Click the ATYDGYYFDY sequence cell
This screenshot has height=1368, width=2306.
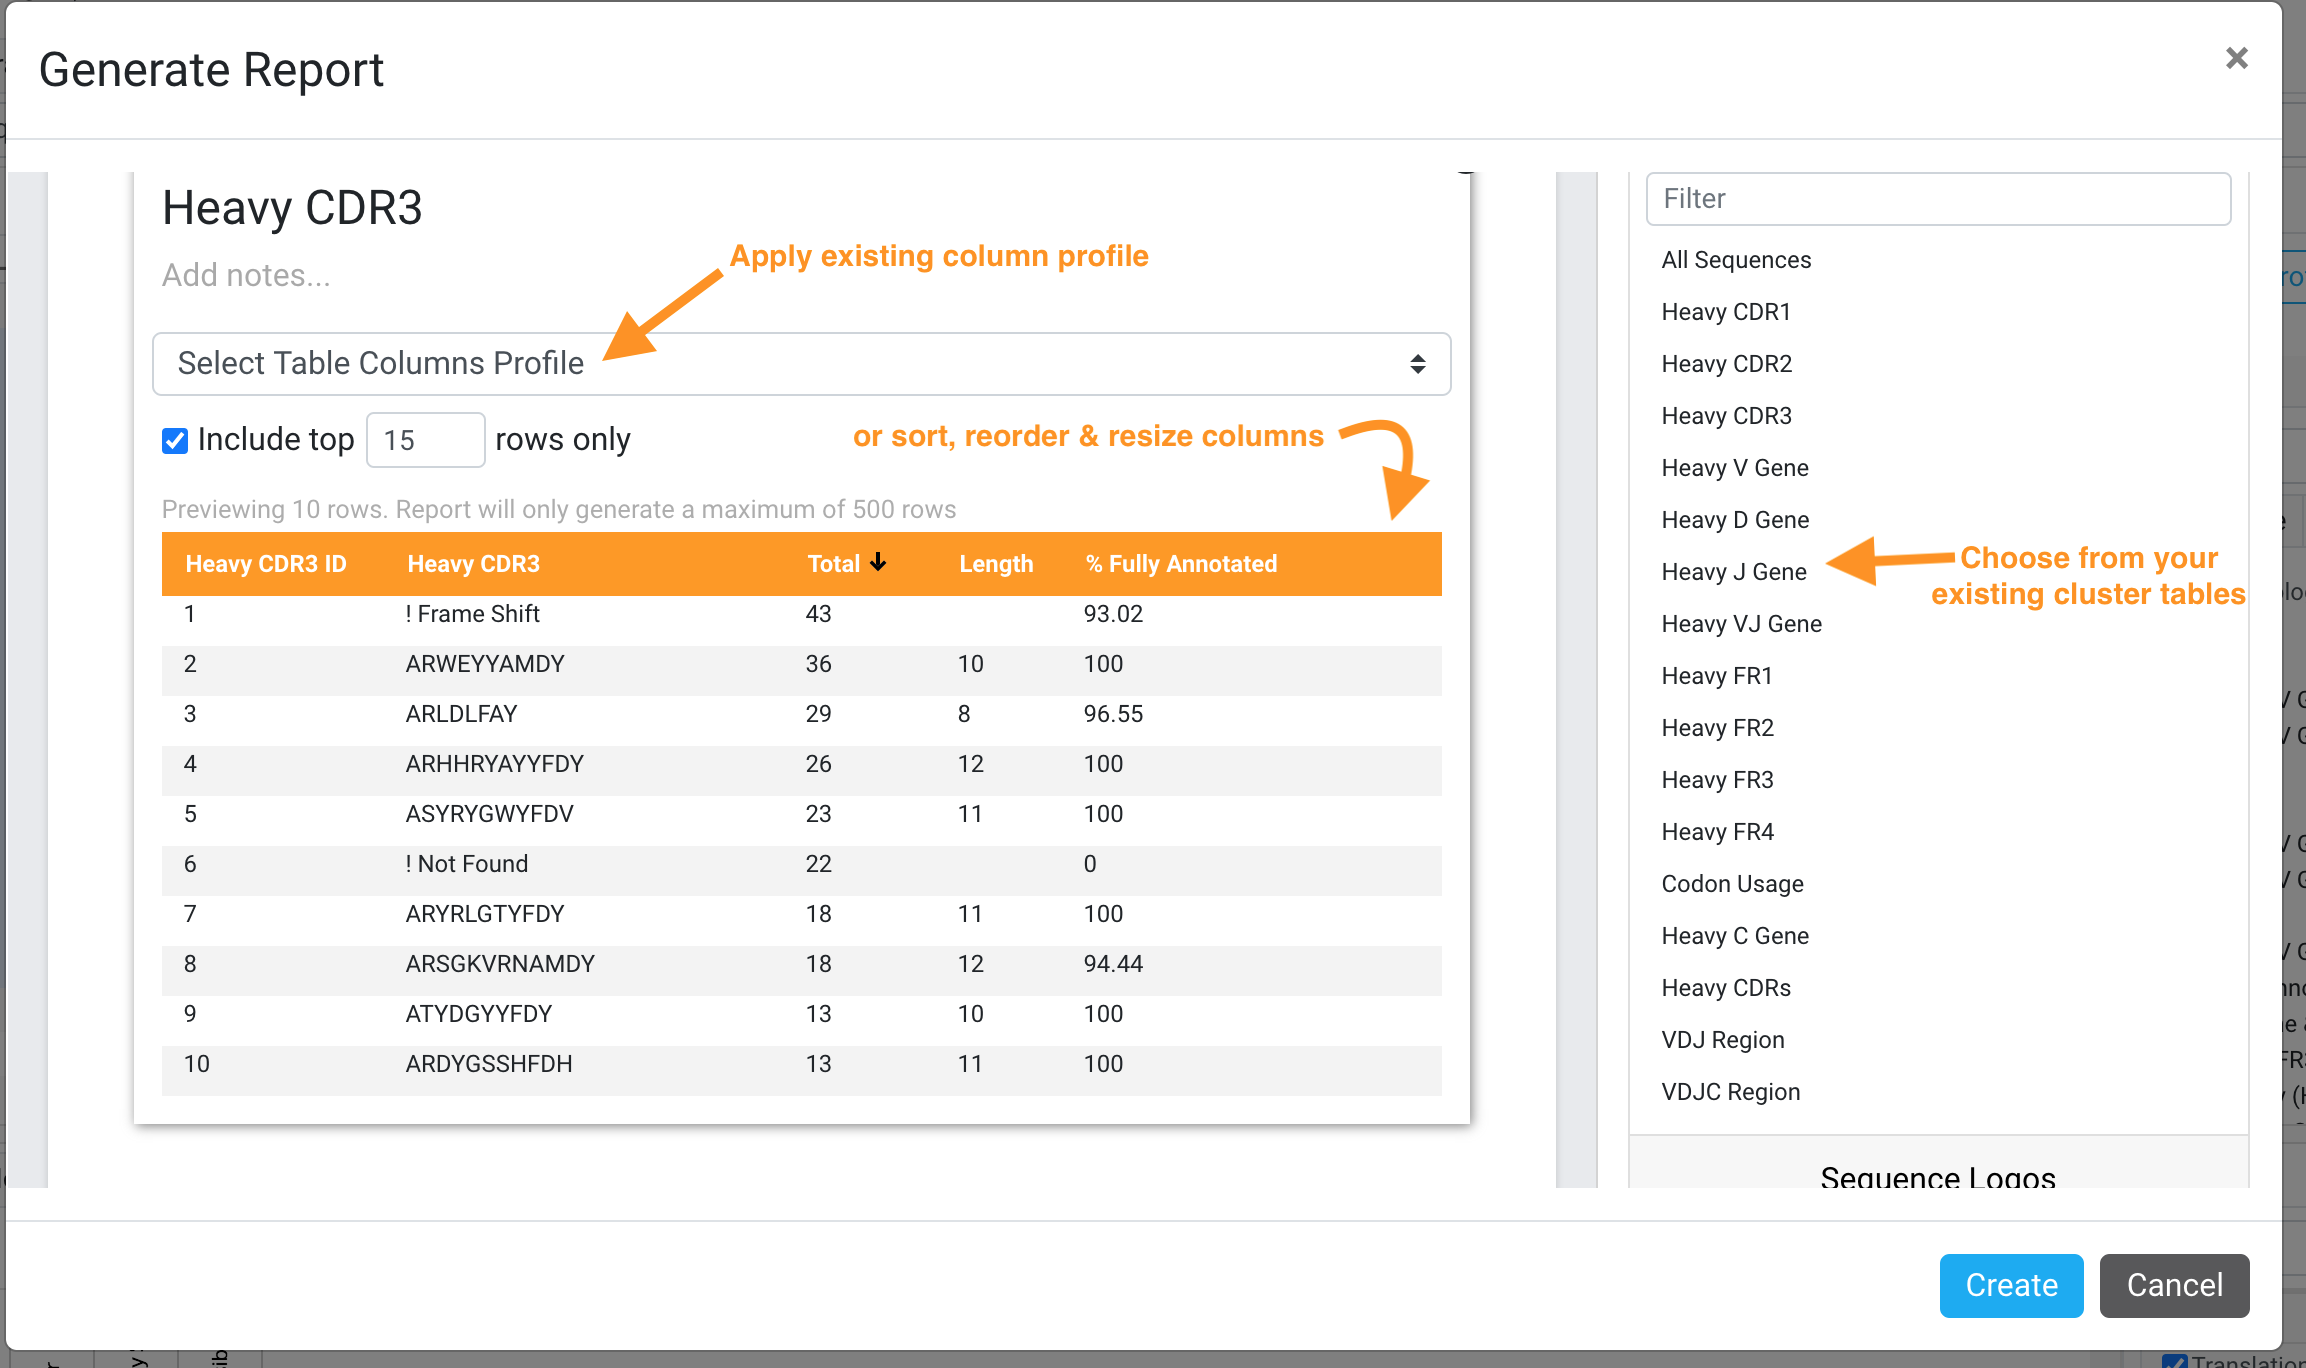pos(478,1014)
